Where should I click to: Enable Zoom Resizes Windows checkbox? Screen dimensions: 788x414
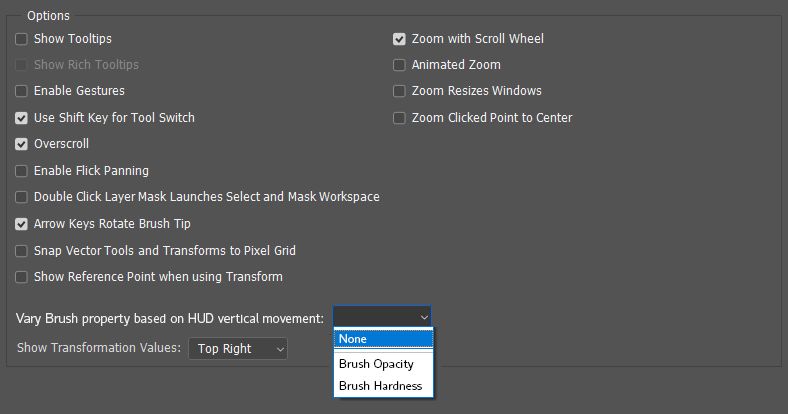click(399, 91)
